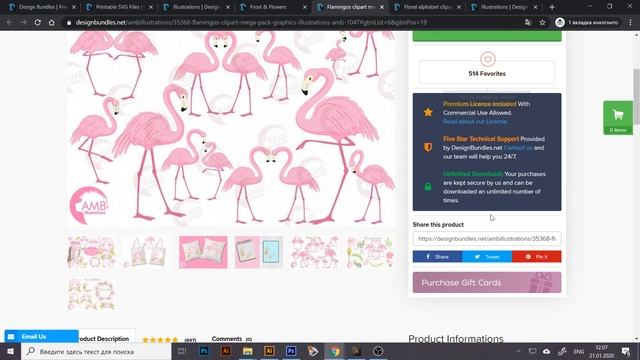Open the green shopping cart widget
This screenshot has width=640, height=360.
coord(618,118)
